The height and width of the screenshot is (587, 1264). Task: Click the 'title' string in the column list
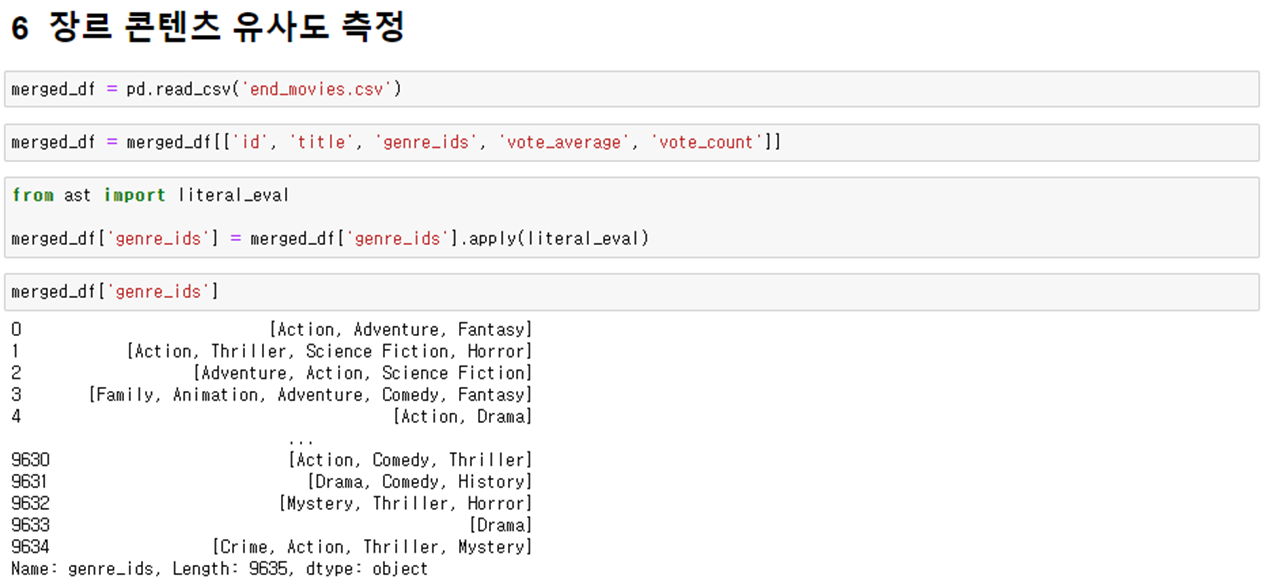(321, 143)
